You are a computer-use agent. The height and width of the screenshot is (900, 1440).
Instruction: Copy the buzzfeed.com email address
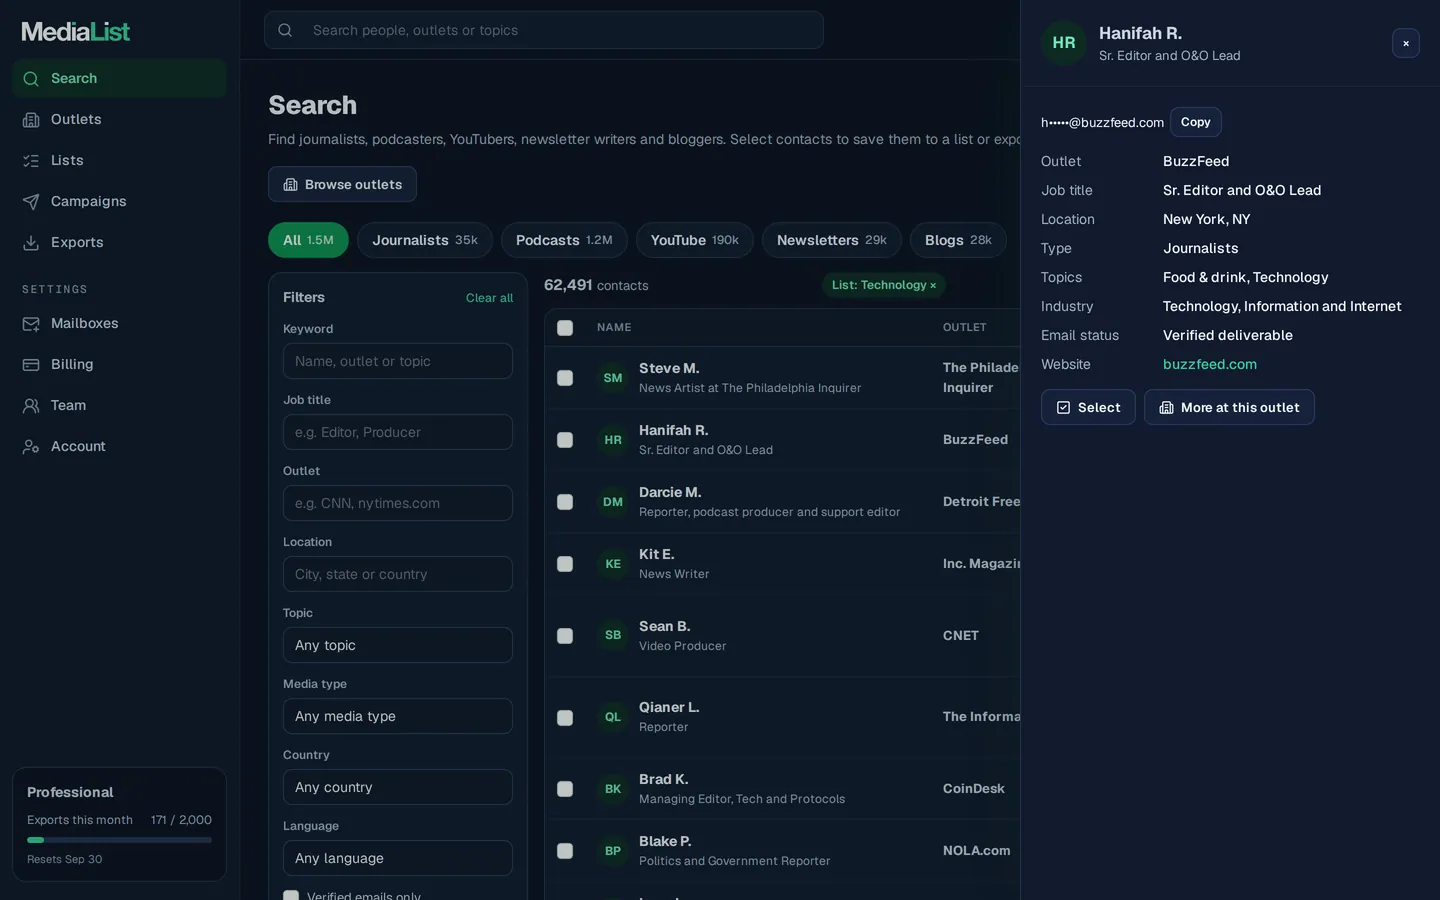[x=1196, y=122]
